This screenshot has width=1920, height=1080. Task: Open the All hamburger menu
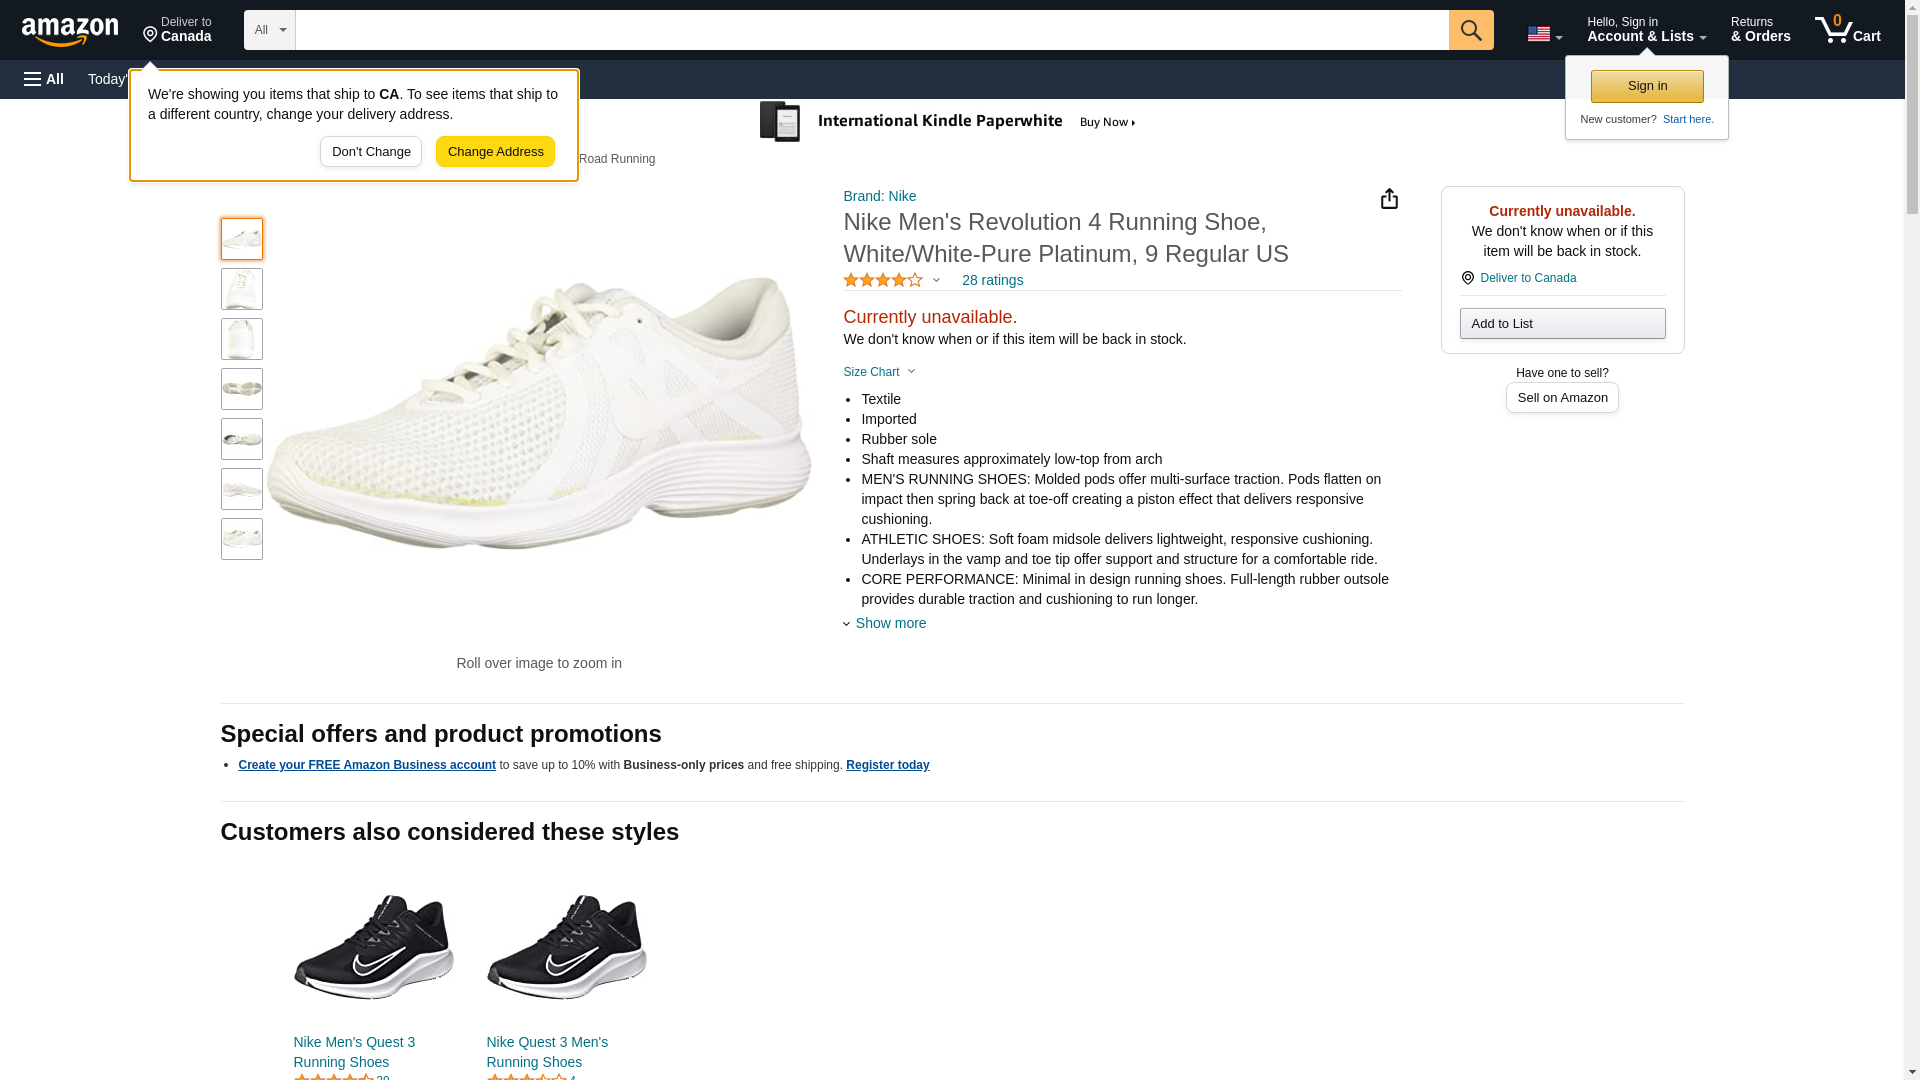point(44,79)
